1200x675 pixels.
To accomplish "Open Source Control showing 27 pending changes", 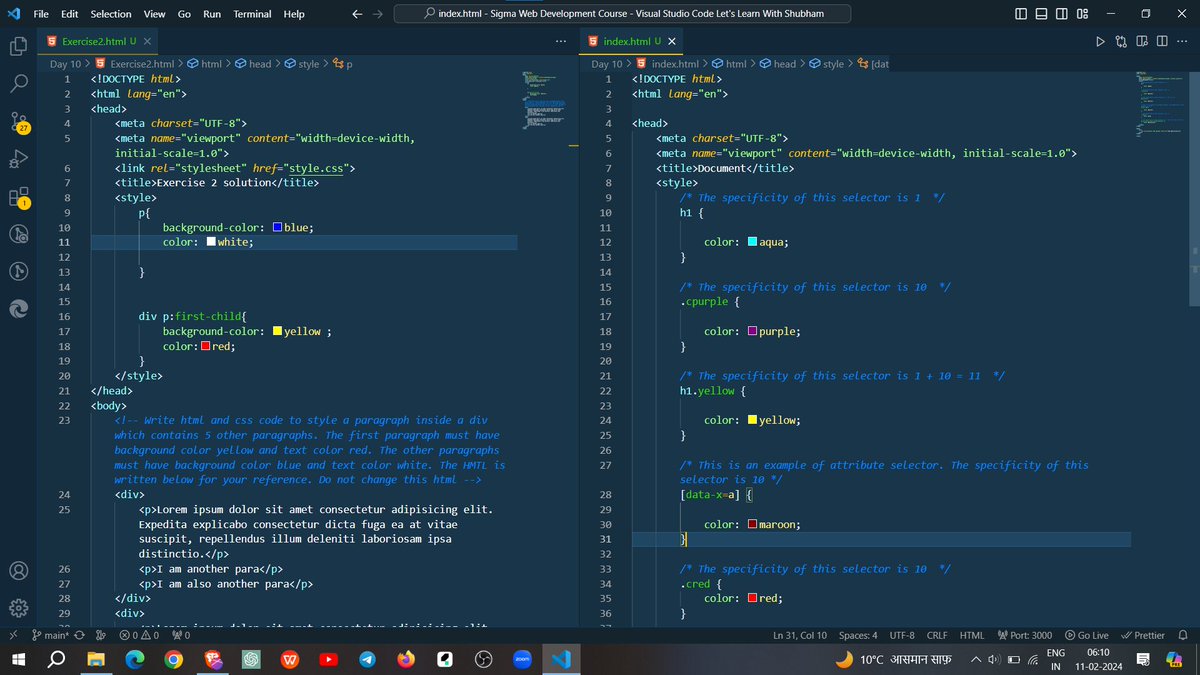I will tap(18, 122).
